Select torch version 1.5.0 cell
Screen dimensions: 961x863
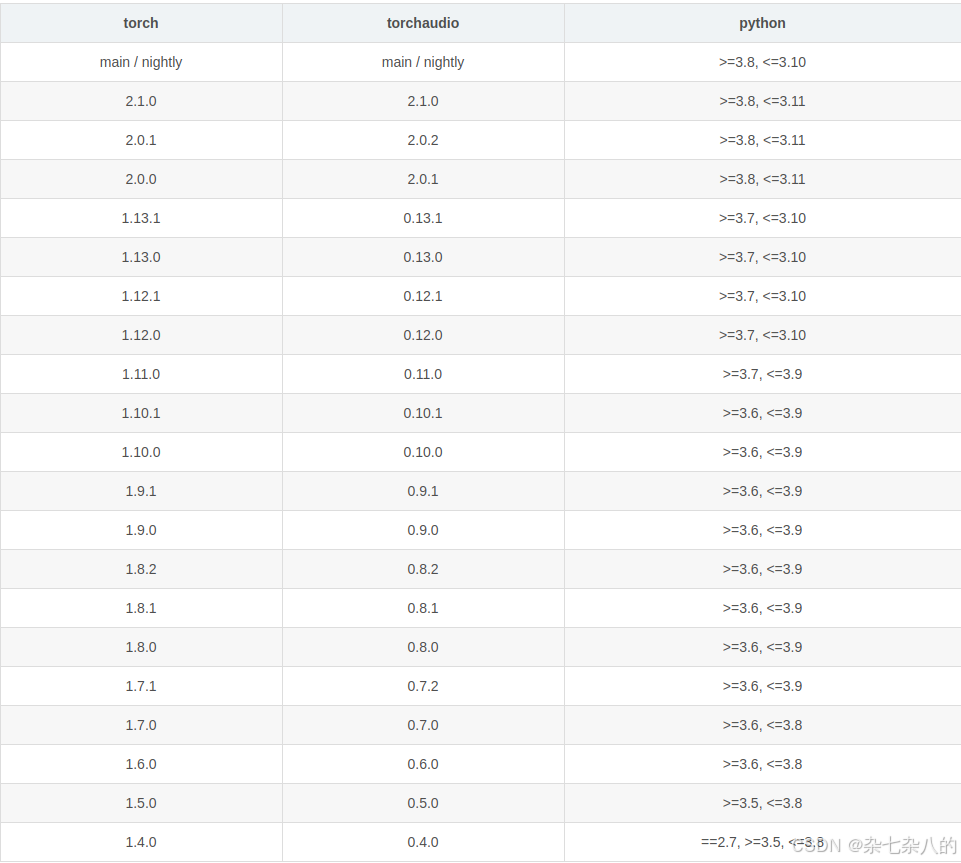(x=141, y=804)
